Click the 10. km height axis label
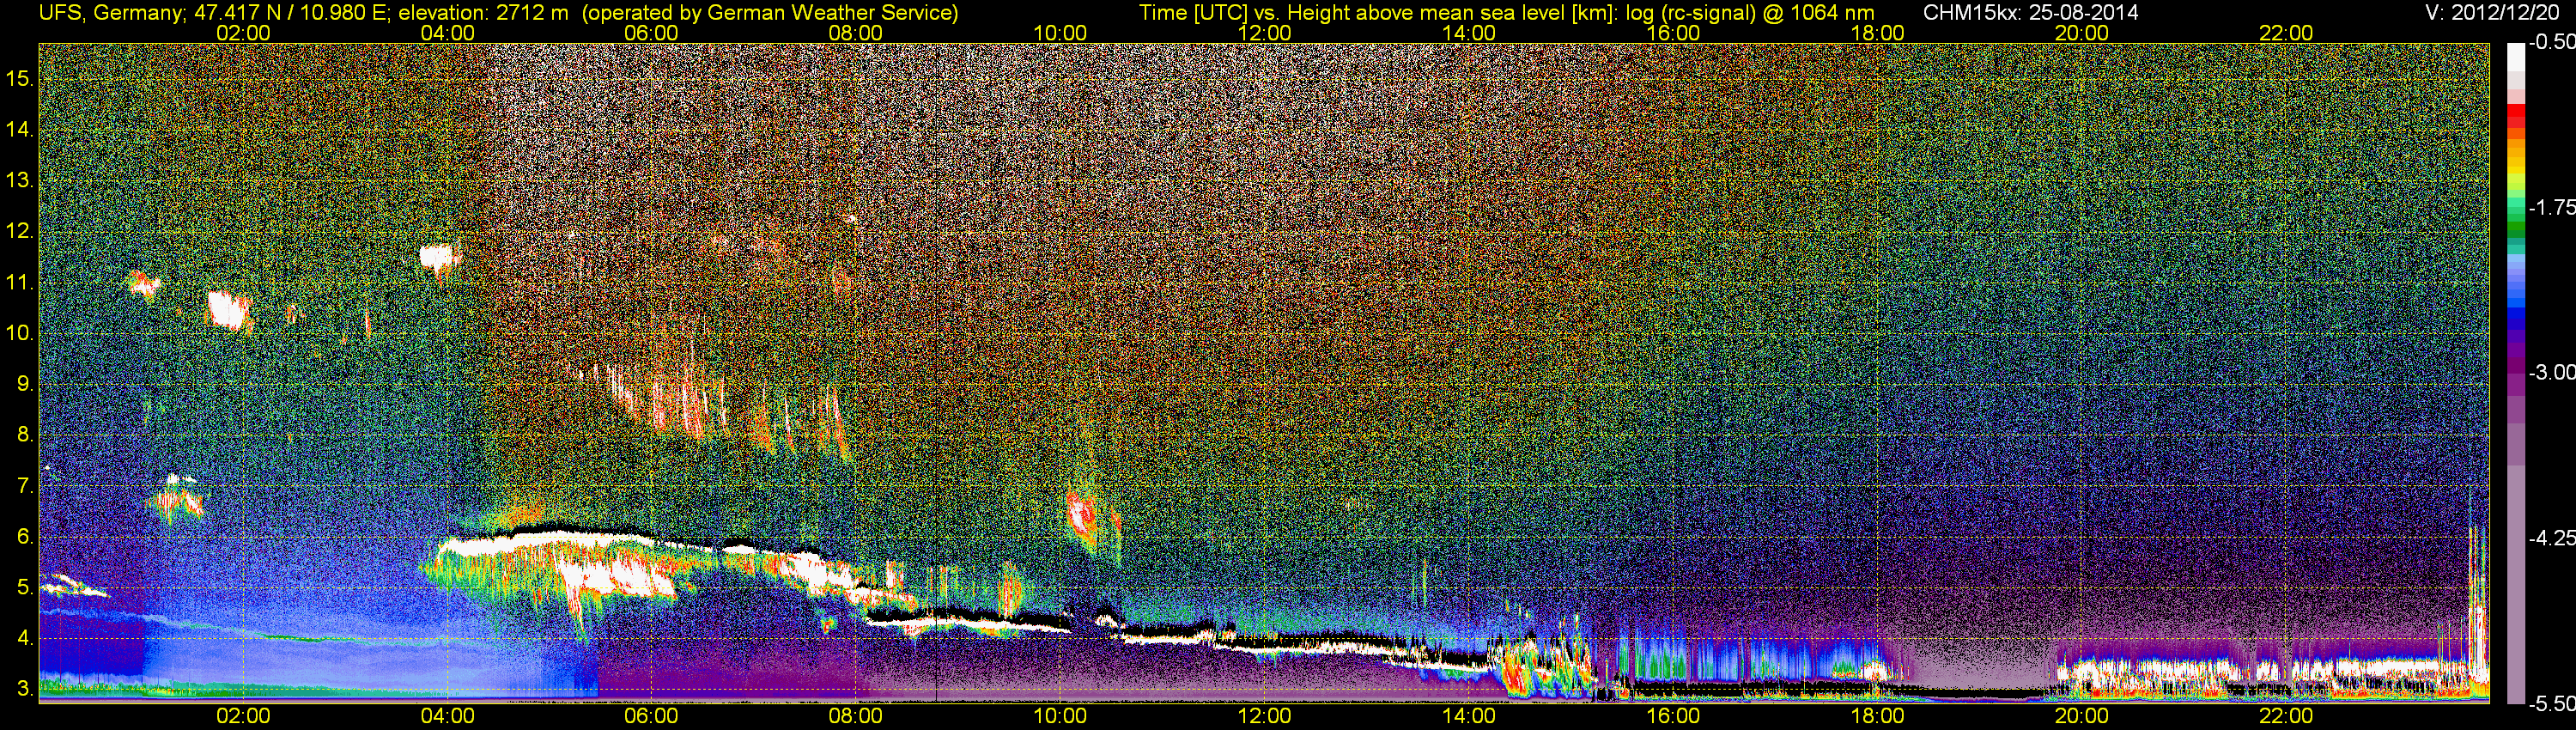 tap(20, 333)
